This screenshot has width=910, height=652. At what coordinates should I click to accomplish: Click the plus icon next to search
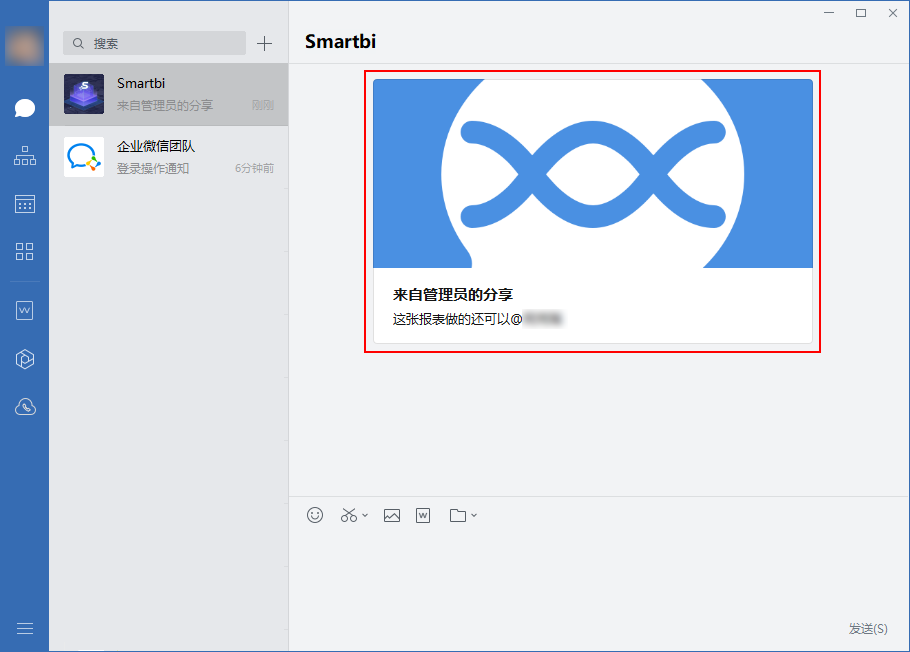(x=265, y=44)
